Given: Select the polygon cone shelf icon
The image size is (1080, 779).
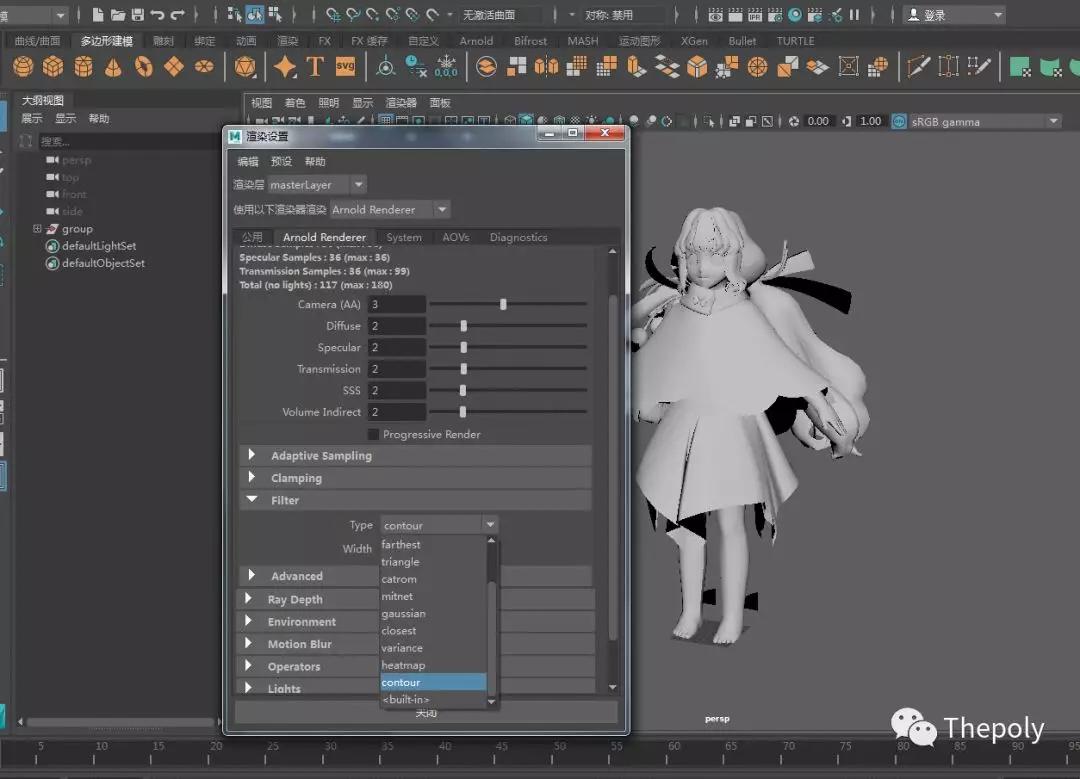Looking at the screenshot, I should [x=114, y=67].
